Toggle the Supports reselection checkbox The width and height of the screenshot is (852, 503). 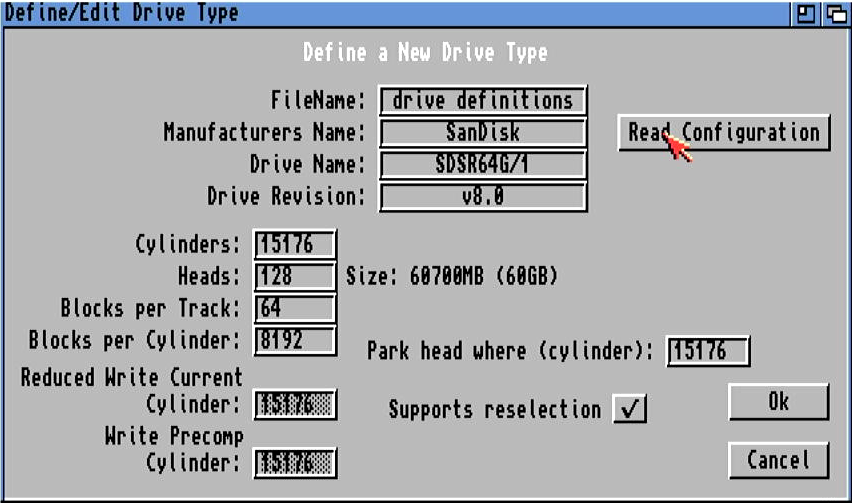click(630, 409)
